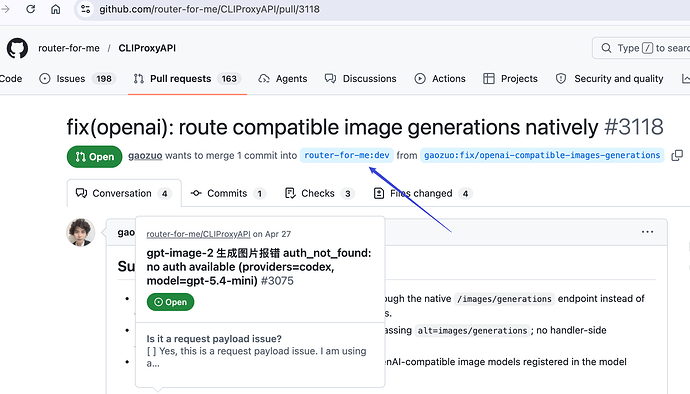This screenshot has width=690, height=394.
Task: Click the Issues count 198 badge
Action: click(104, 79)
